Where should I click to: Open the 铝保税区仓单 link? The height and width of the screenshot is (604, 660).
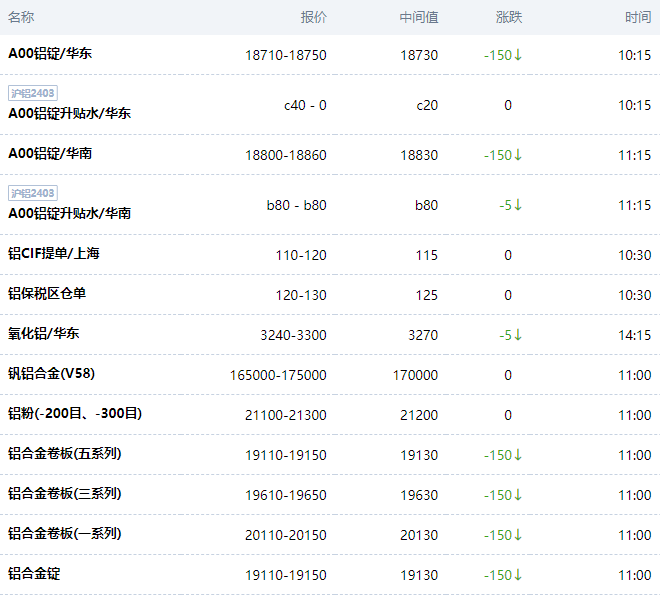[x=47, y=293]
